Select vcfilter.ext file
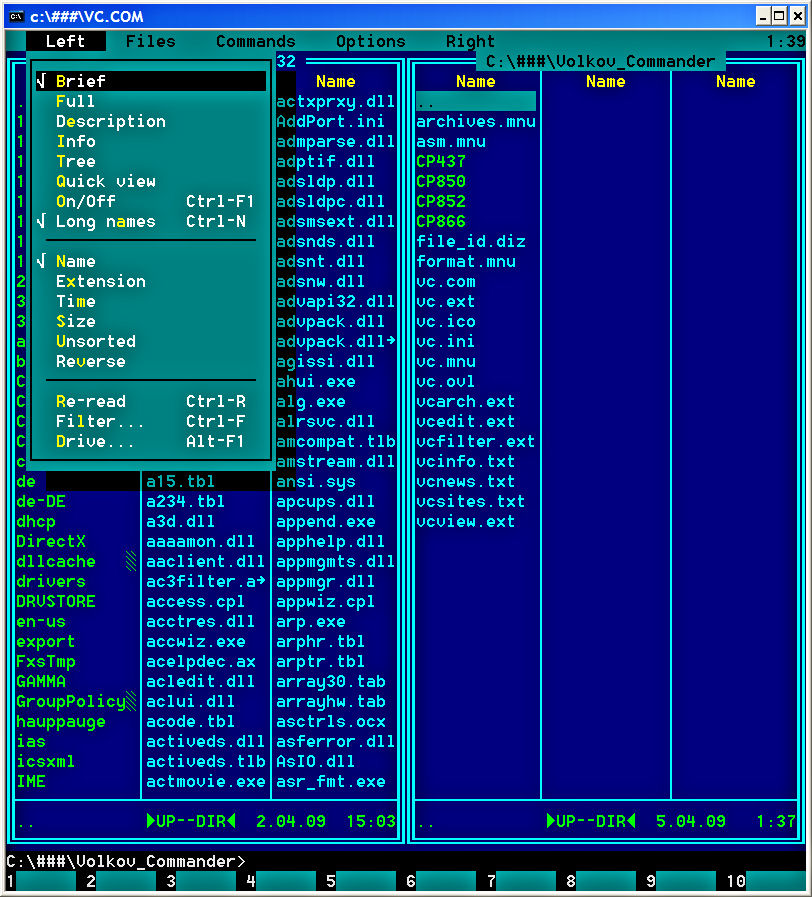This screenshot has height=897, width=812. pyautogui.click(x=476, y=442)
